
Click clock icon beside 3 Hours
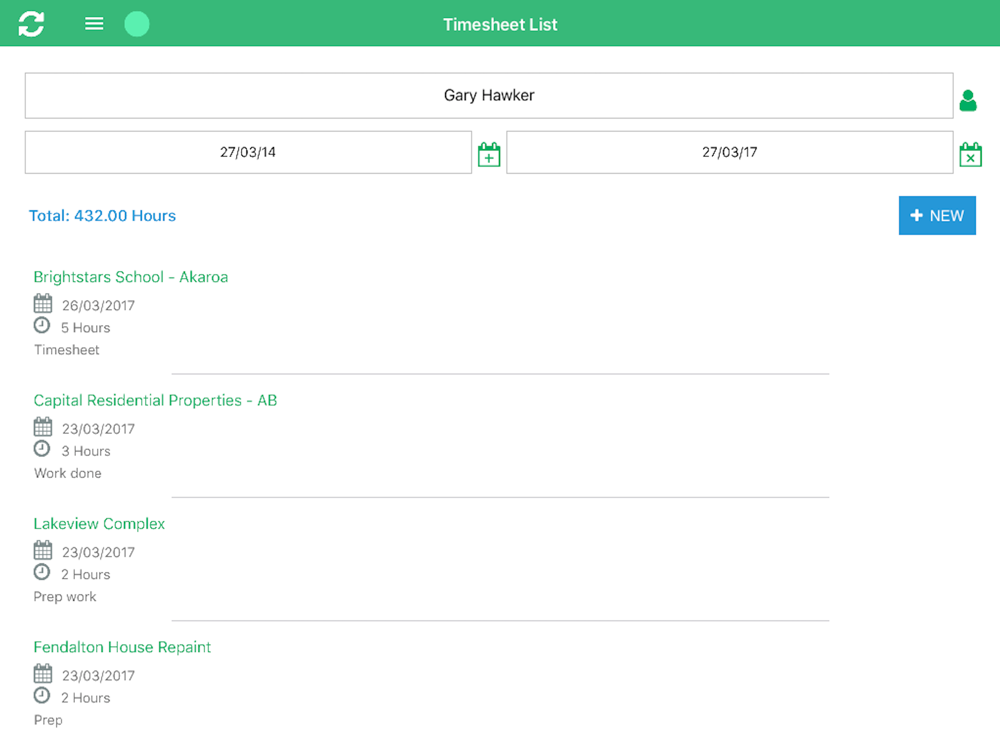(41, 449)
